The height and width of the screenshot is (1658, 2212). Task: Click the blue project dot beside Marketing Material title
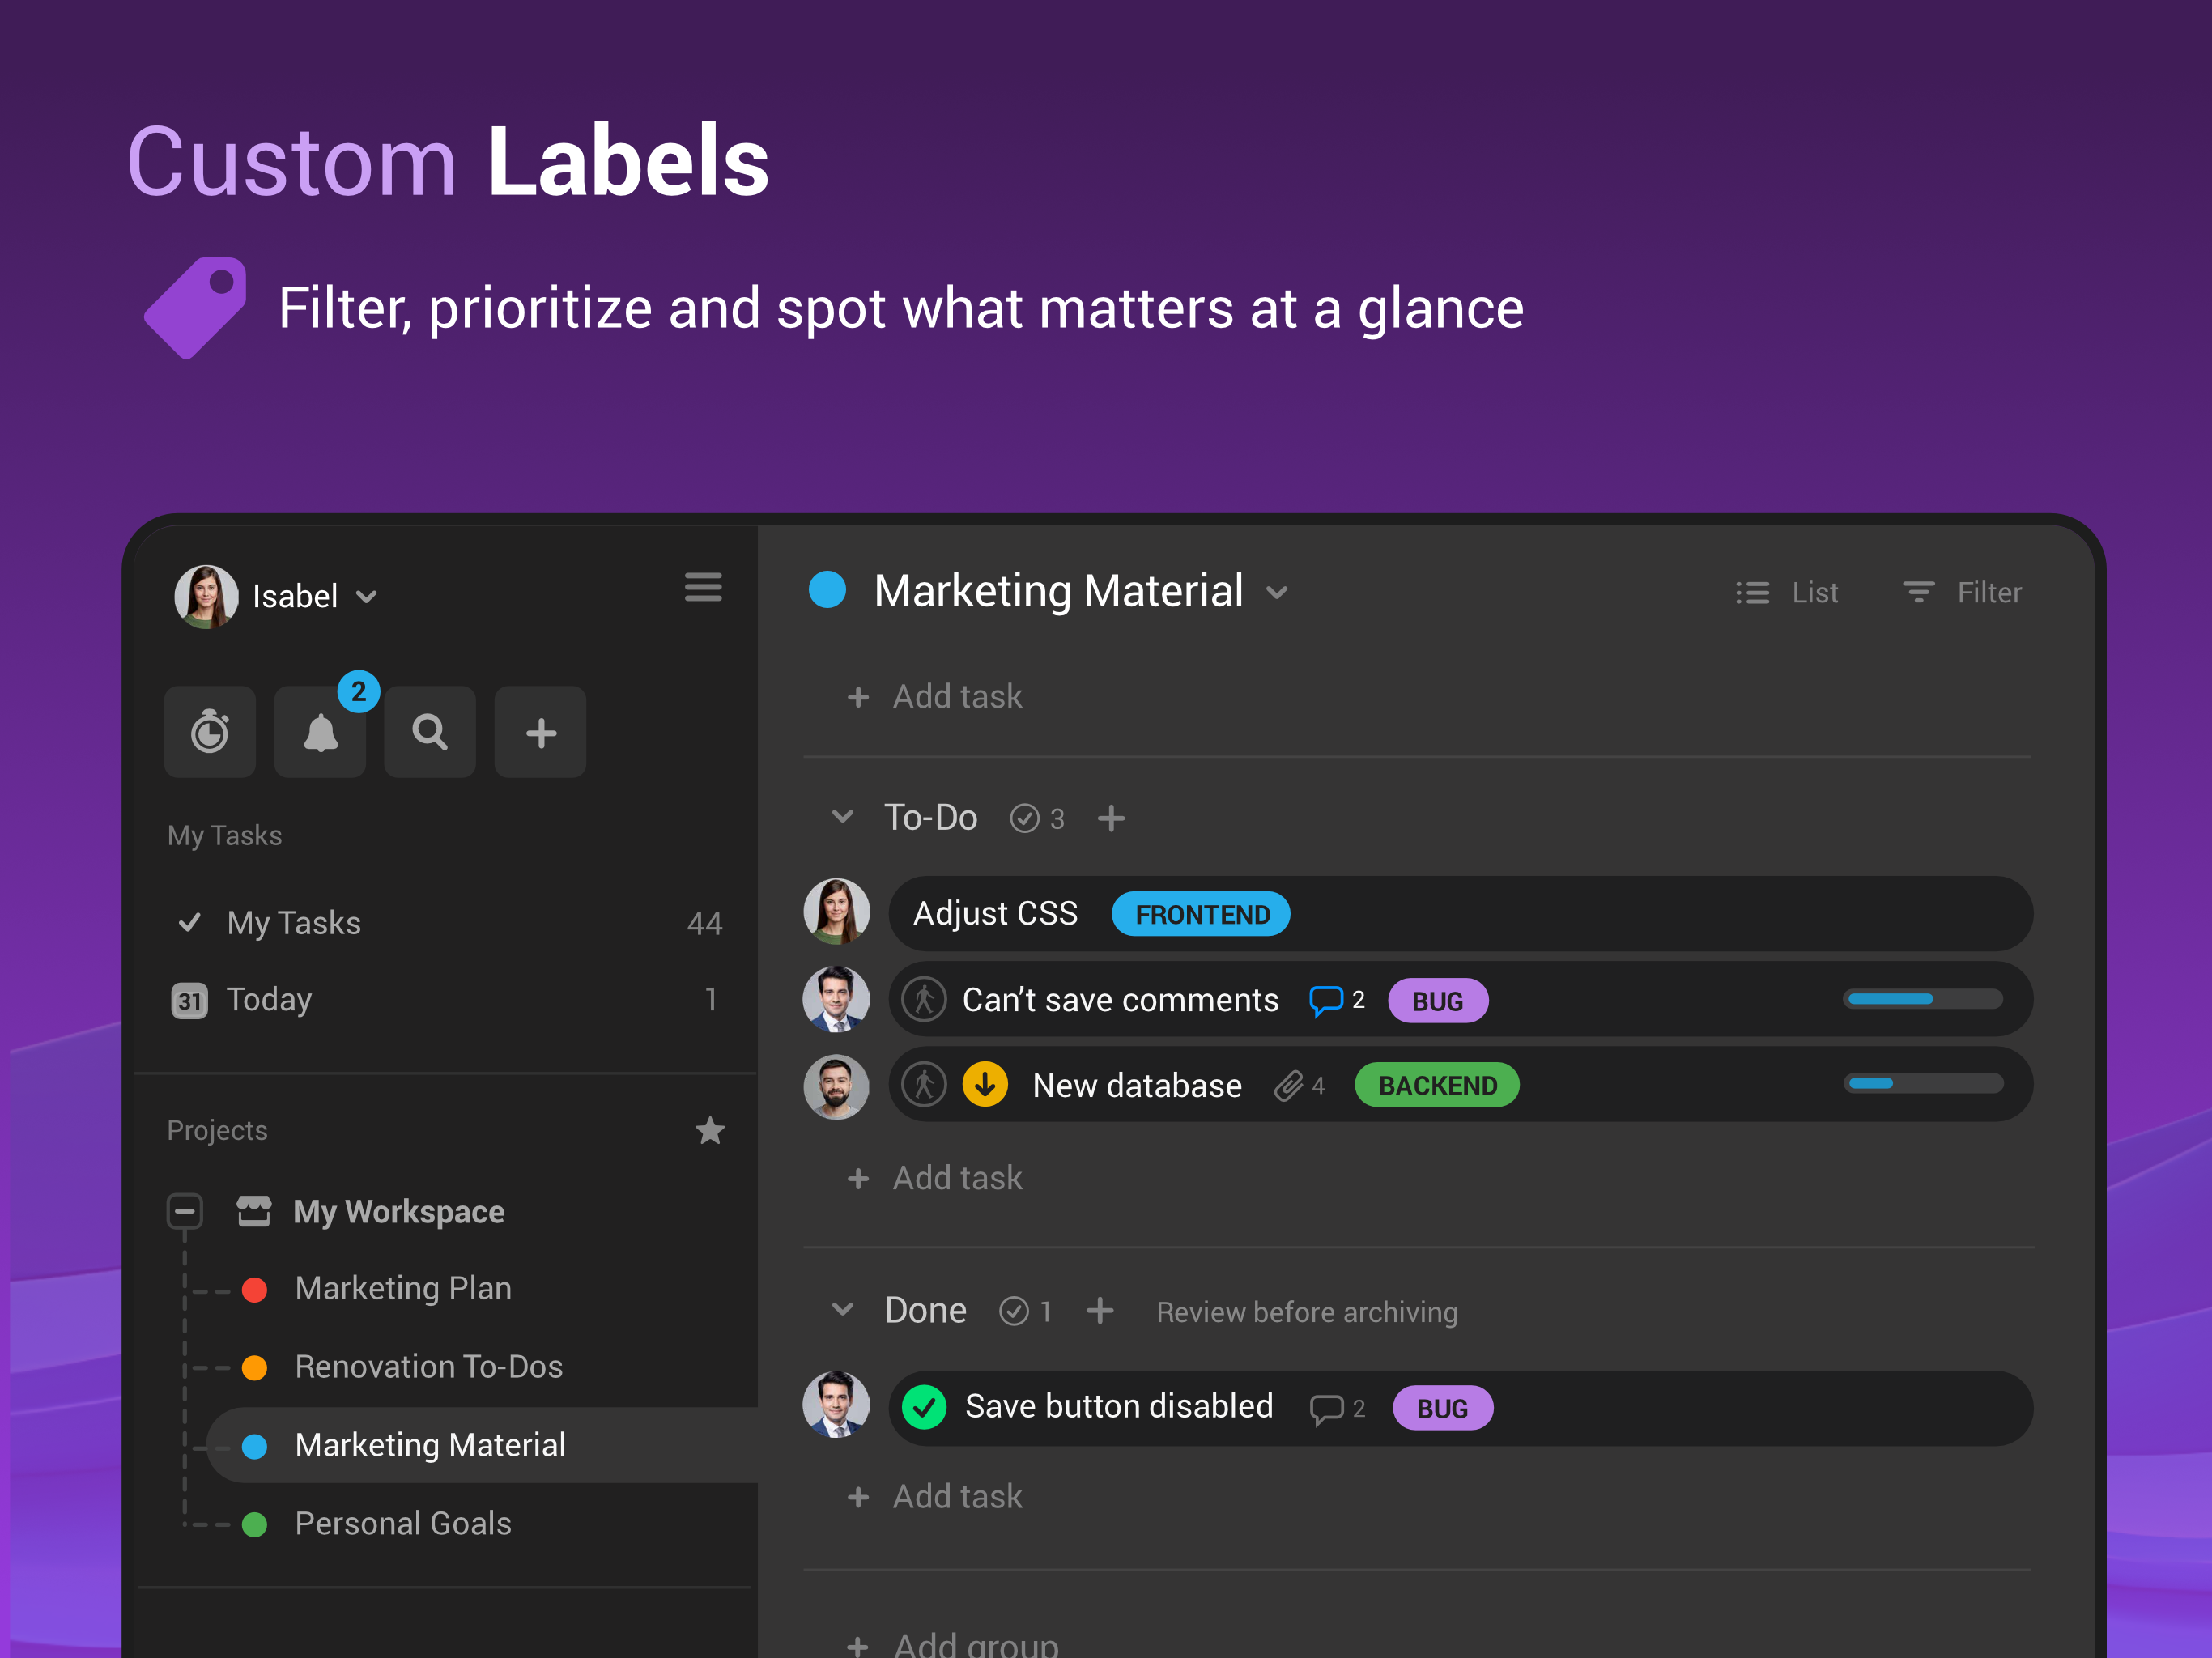coord(827,590)
